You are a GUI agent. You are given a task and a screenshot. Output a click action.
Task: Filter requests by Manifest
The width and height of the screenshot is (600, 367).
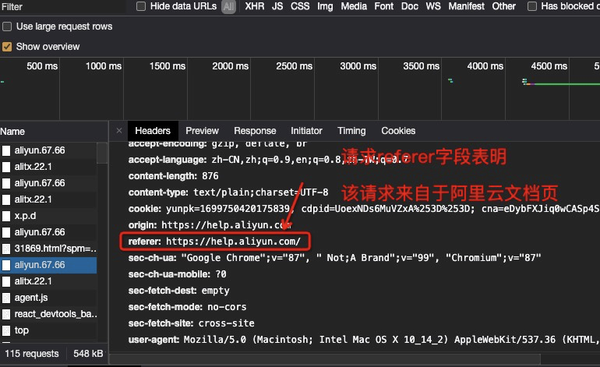pyautogui.click(x=466, y=7)
